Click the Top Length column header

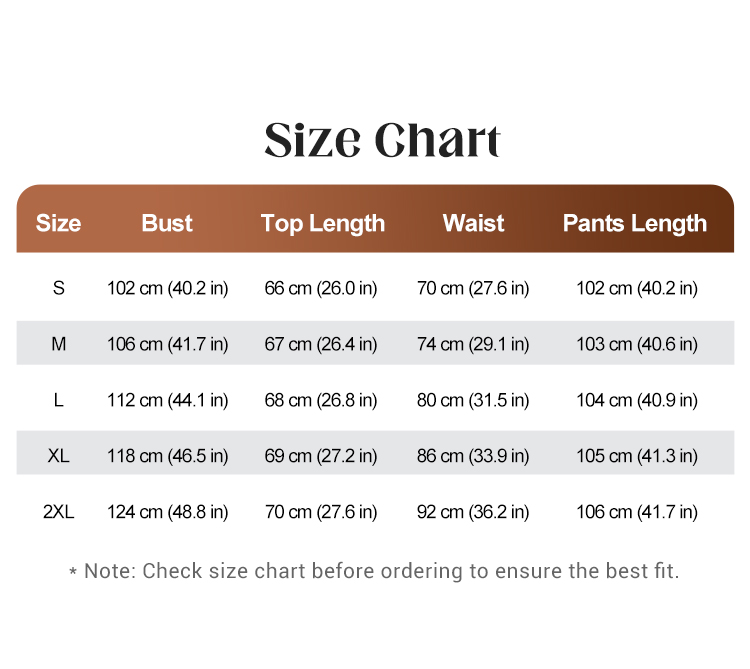[x=323, y=223]
